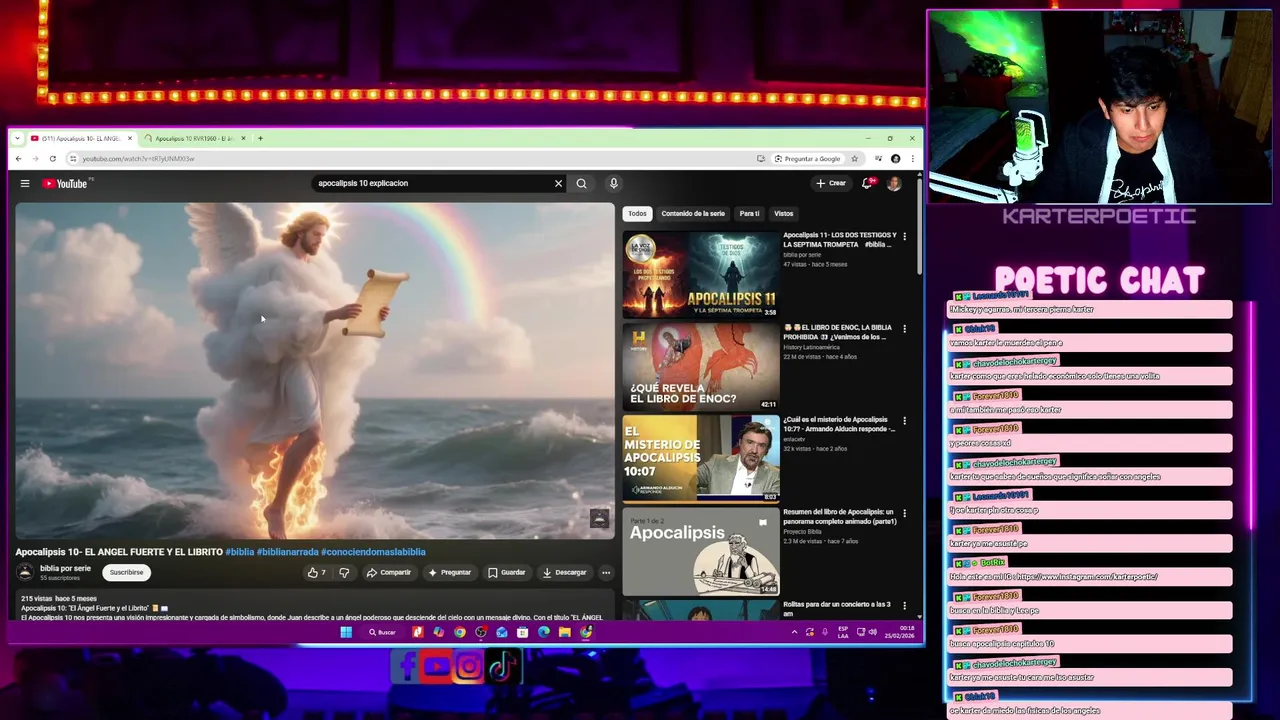Open the biblia por serie channel name
This screenshot has width=1280, height=720.
click(x=65, y=568)
